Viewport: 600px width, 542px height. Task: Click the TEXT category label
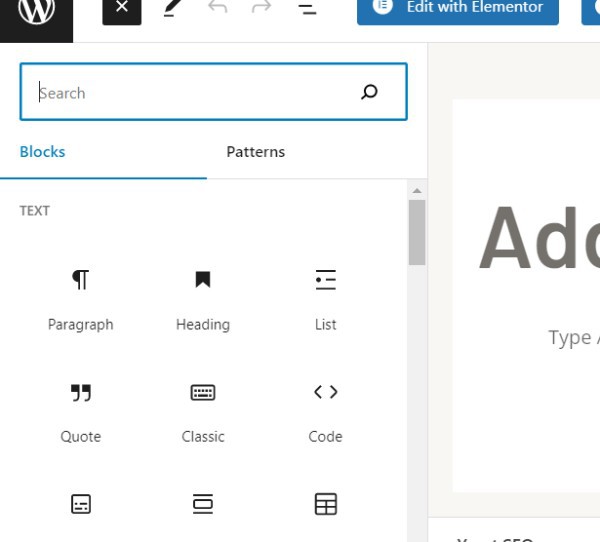point(34,211)
